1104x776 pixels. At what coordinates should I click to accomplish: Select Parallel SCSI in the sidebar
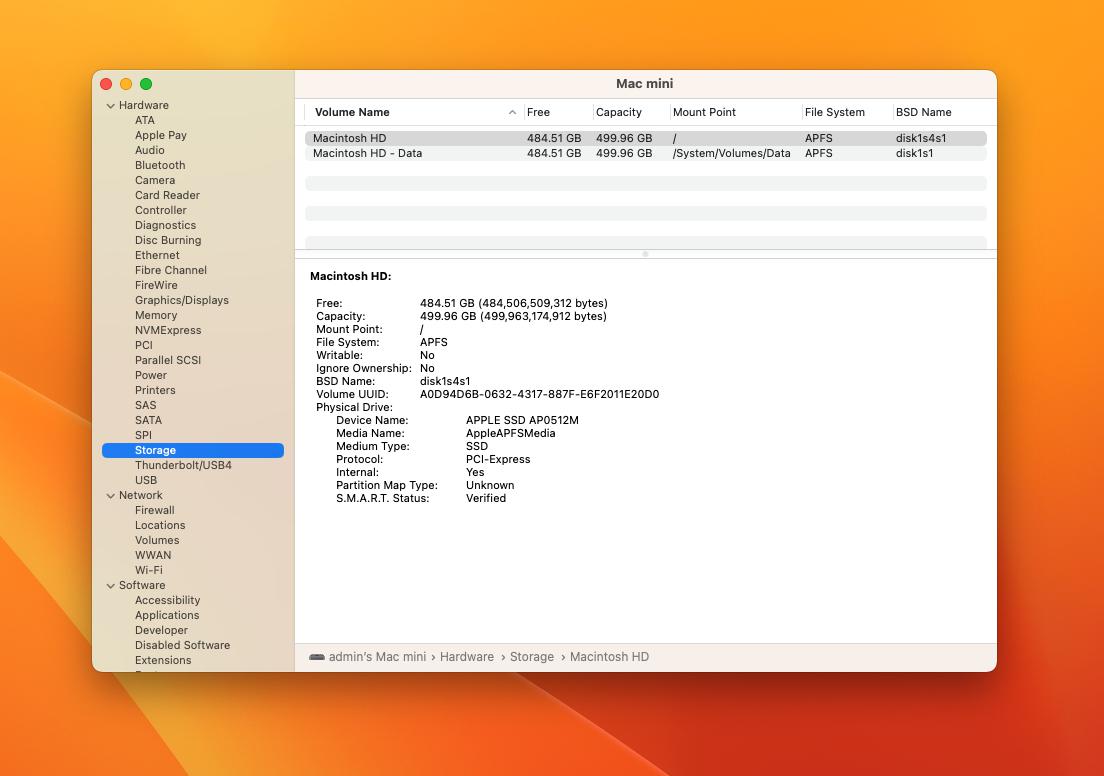pyautogui.click(x=168, y=361)
